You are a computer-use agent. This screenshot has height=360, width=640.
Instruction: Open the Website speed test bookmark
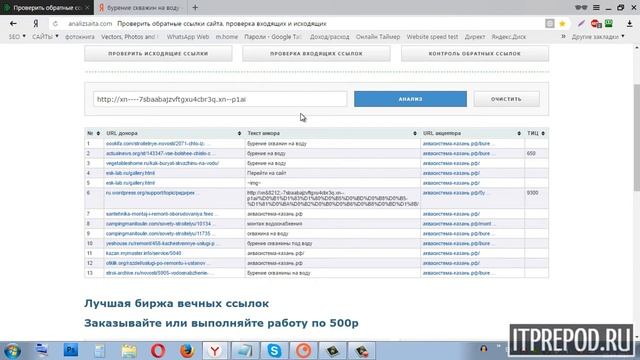pos(432,37)
